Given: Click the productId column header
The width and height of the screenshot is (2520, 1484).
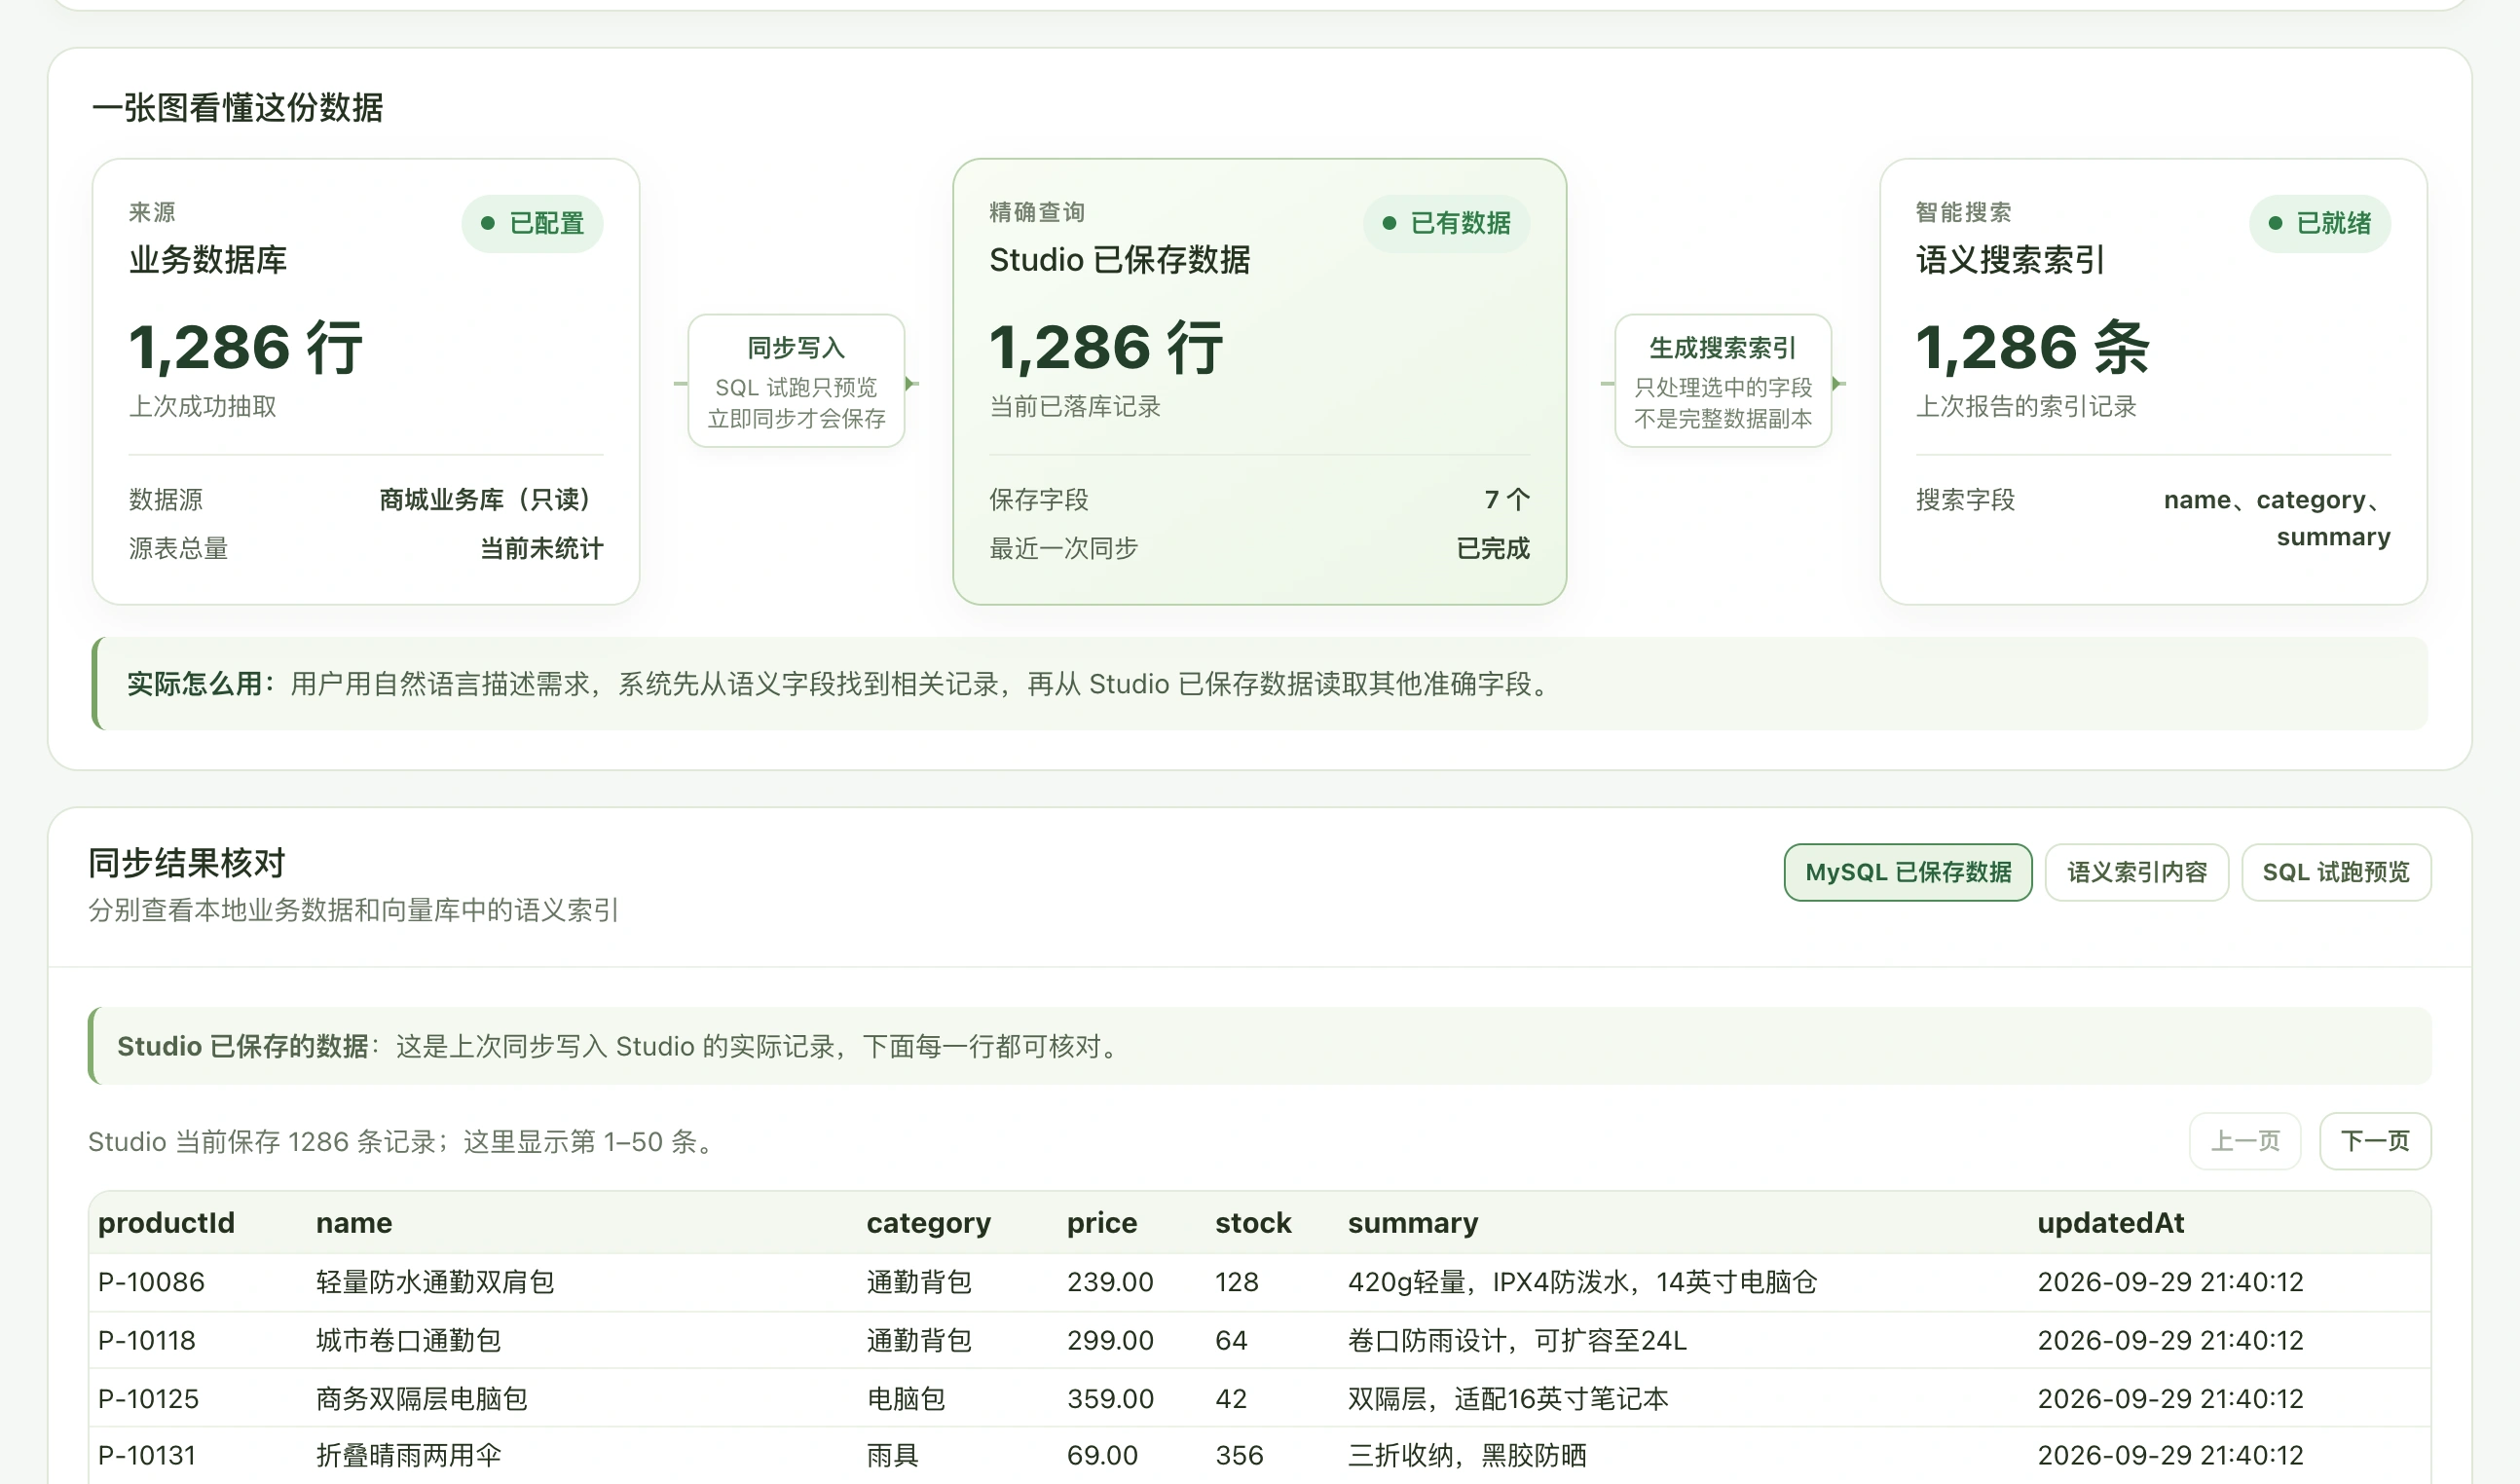Looking at the screenshot, I should 166,1222.
